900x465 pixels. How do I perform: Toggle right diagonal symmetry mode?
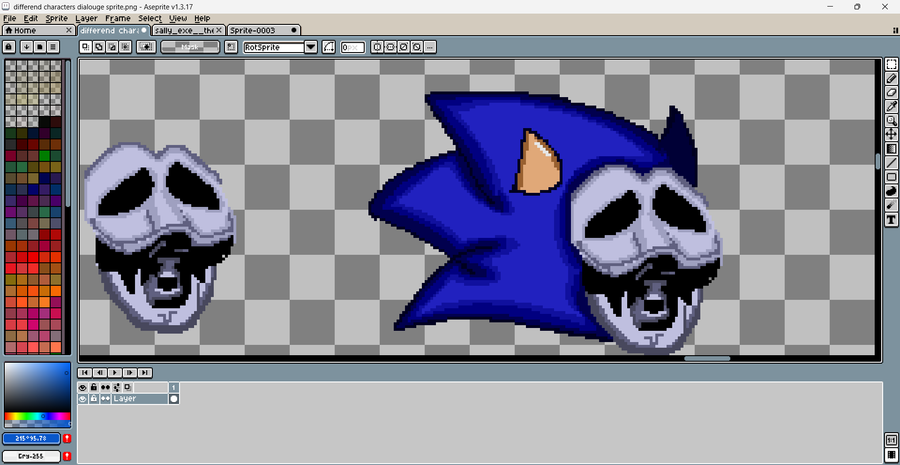coord(404,47)
